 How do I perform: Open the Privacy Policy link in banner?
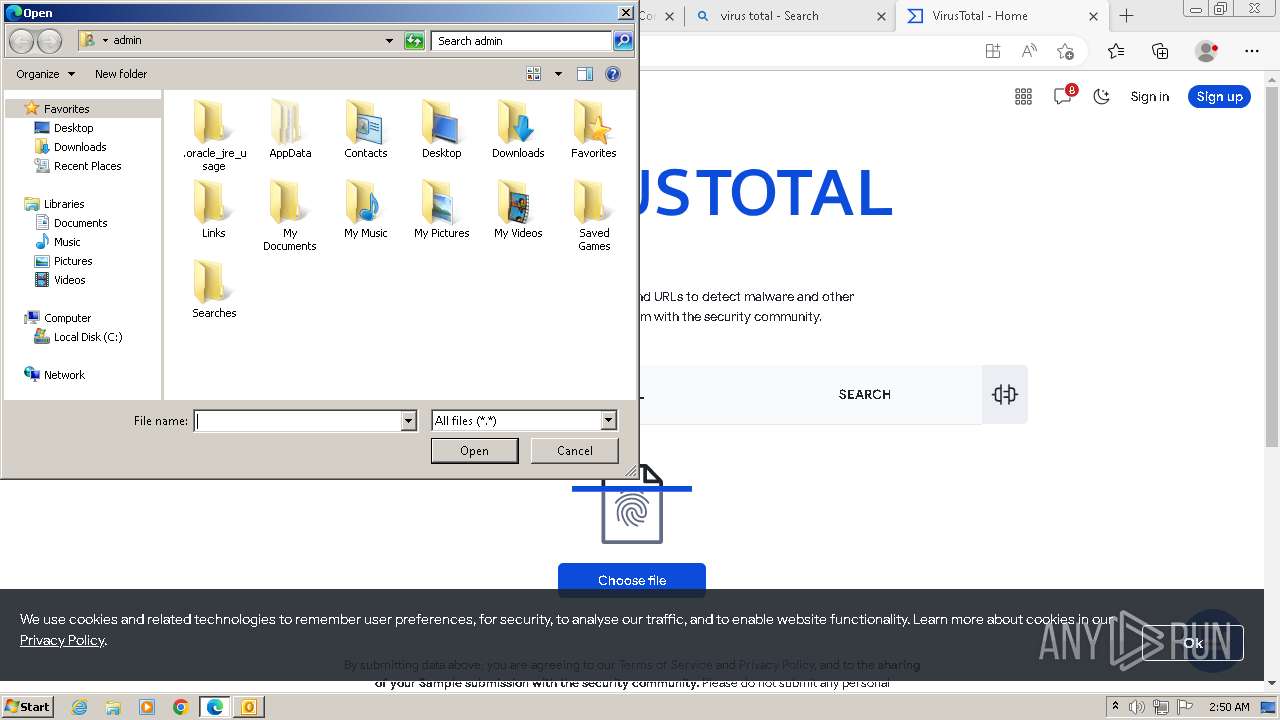[x=62, y=640]
